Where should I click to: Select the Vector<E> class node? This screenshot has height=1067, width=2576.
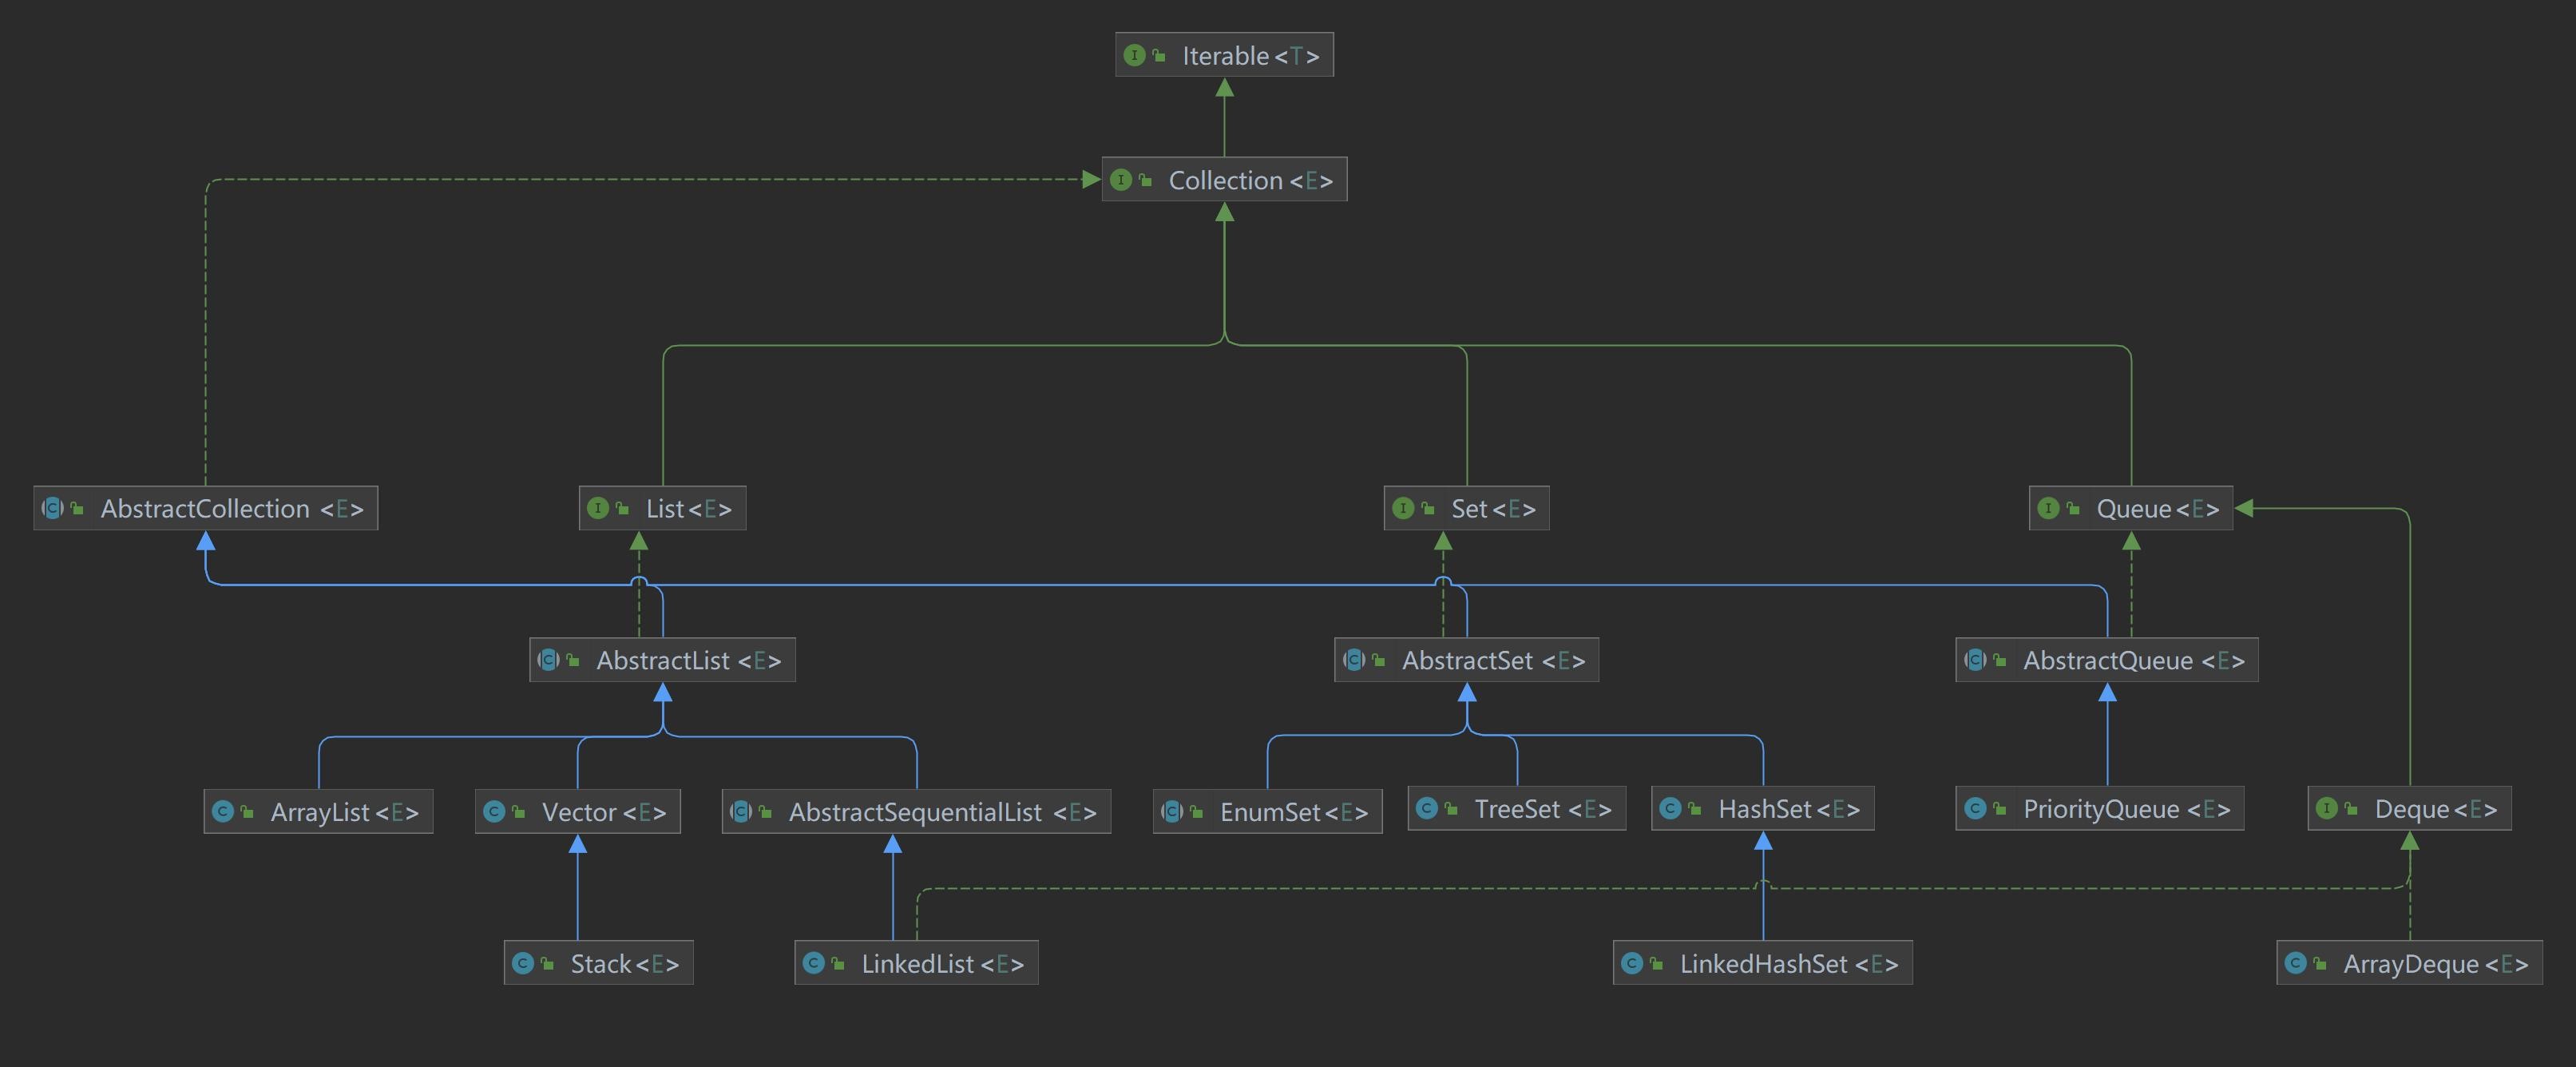(x=577, y=811)
